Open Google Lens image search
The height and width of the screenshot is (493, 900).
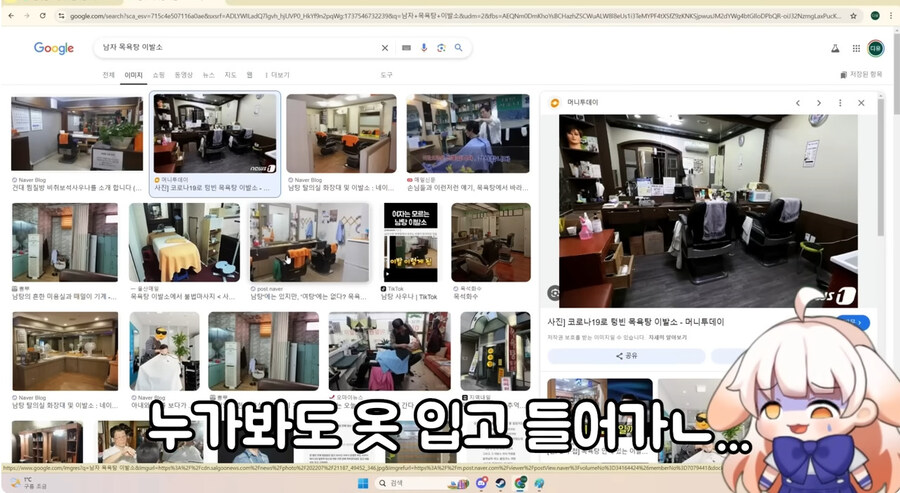coord(441,48)
